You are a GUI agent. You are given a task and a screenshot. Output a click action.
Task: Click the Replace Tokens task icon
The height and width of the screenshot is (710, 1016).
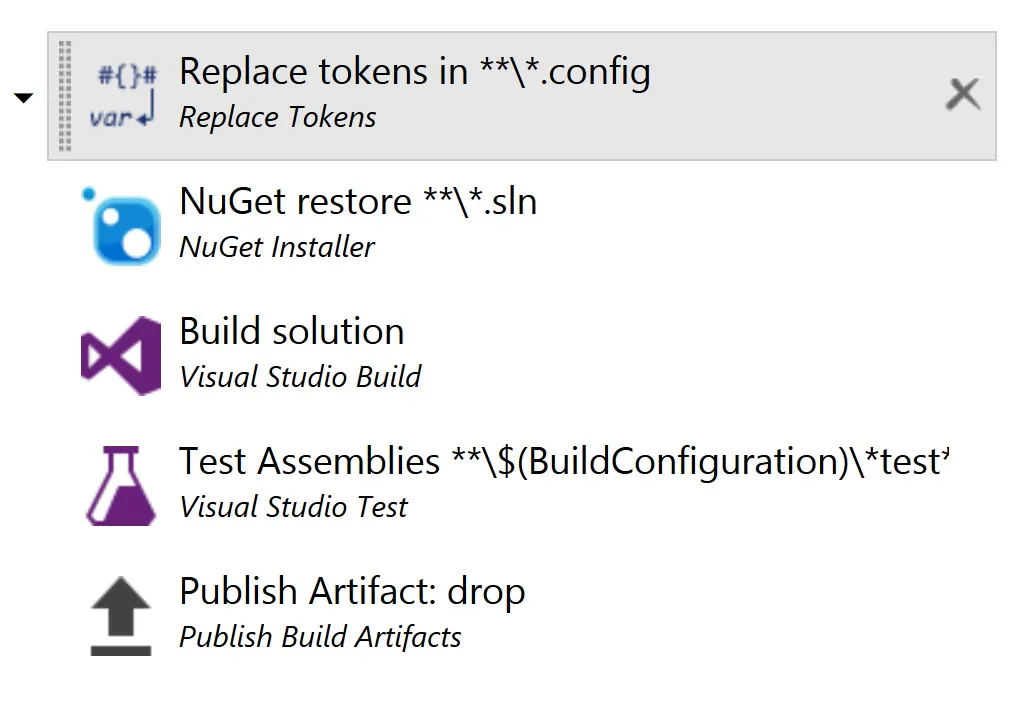(x=124, y=96)
